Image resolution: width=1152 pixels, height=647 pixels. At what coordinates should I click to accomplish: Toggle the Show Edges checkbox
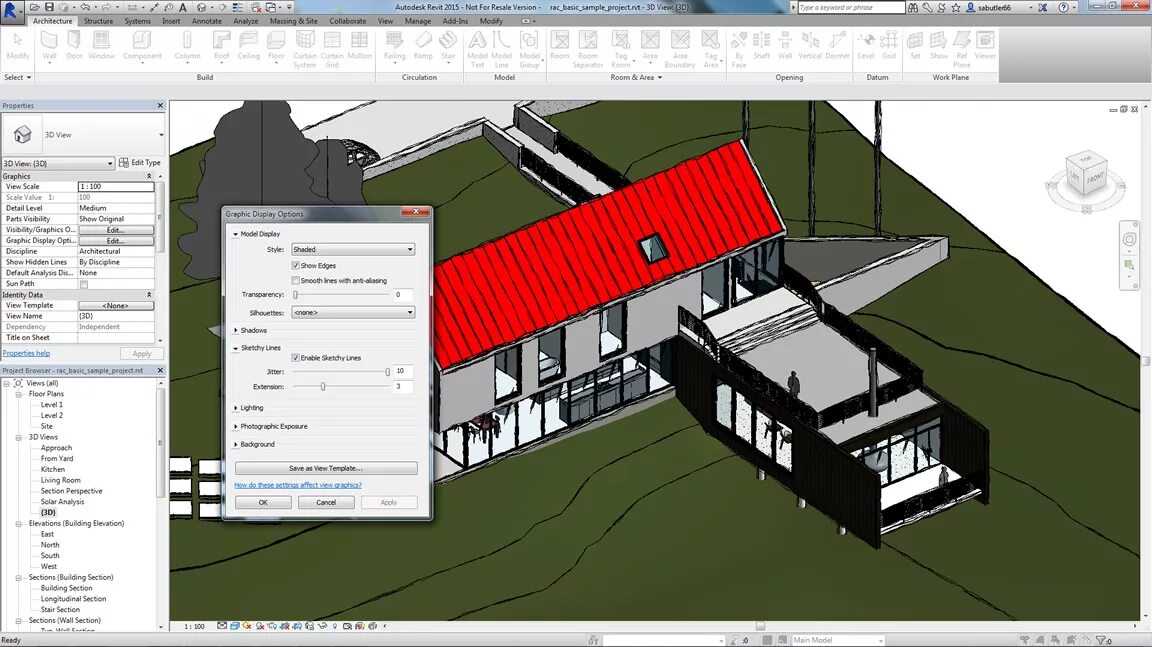pos(295,265)
